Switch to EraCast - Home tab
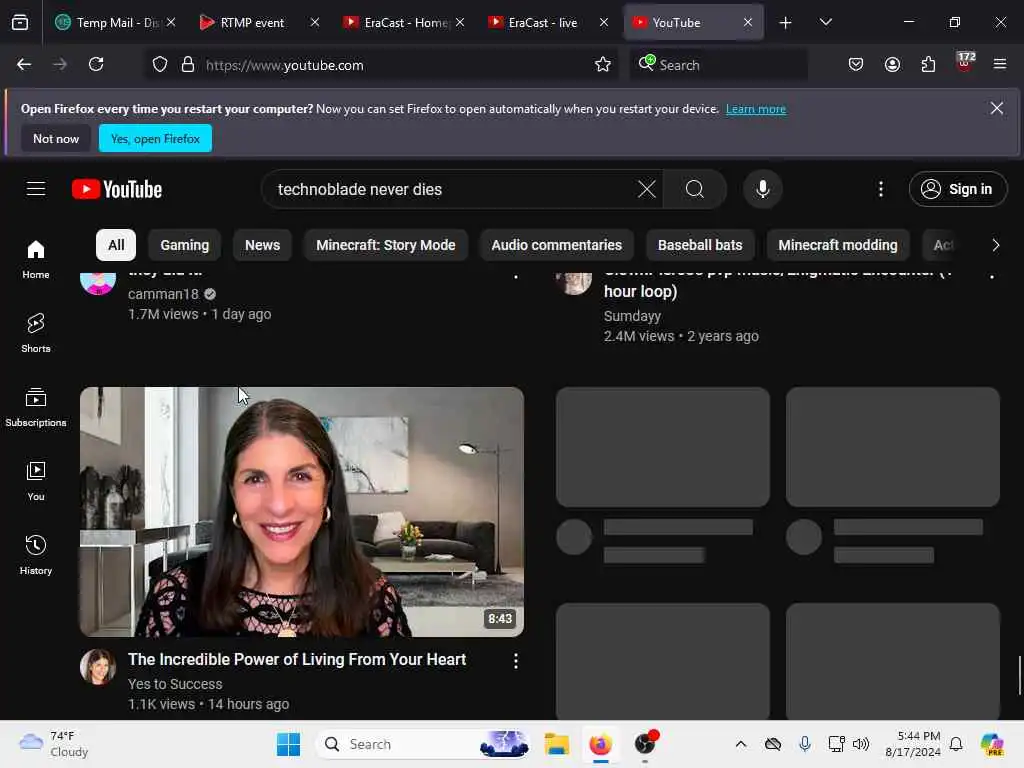The height and width of the screenshot is (768, 1024). point(396,23)
